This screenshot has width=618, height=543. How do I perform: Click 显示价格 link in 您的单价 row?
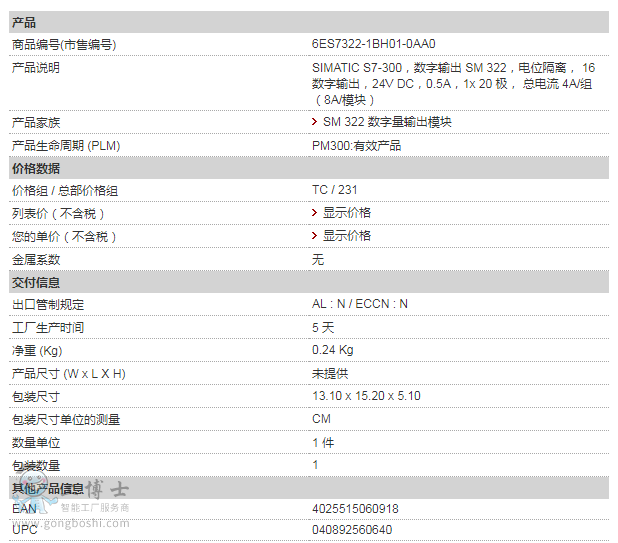tap(347, 236)
